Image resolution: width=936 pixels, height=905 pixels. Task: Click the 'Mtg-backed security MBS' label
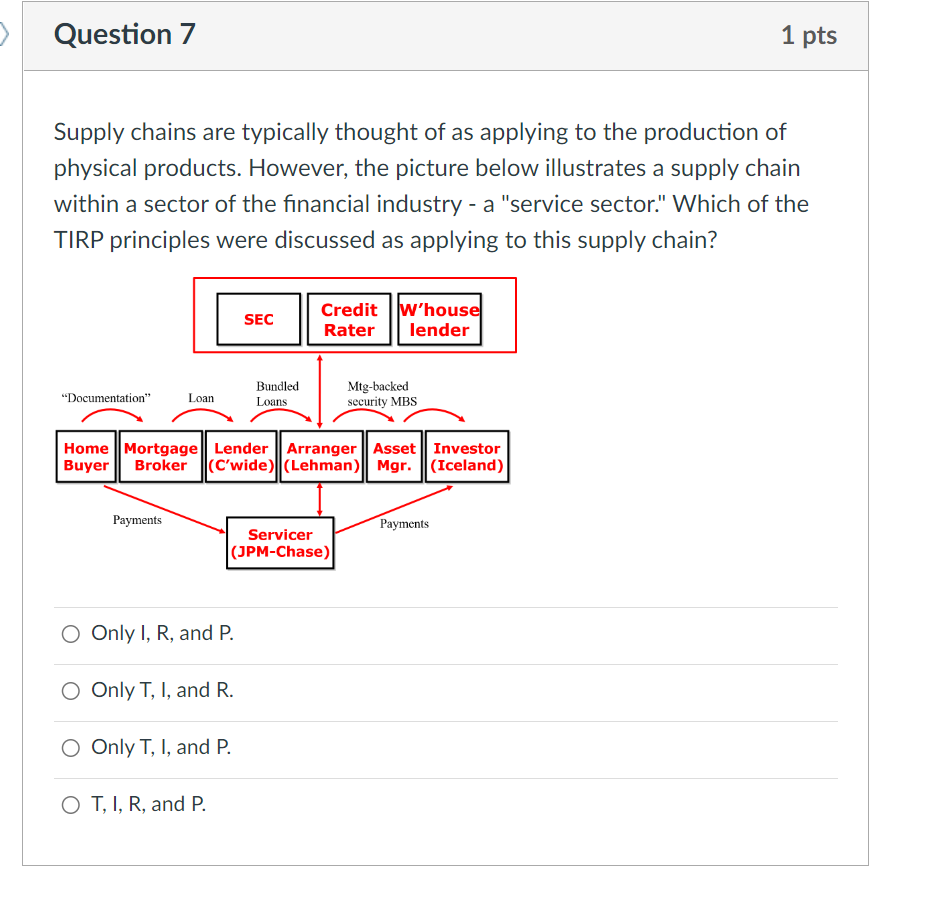(x=382, y=393)
